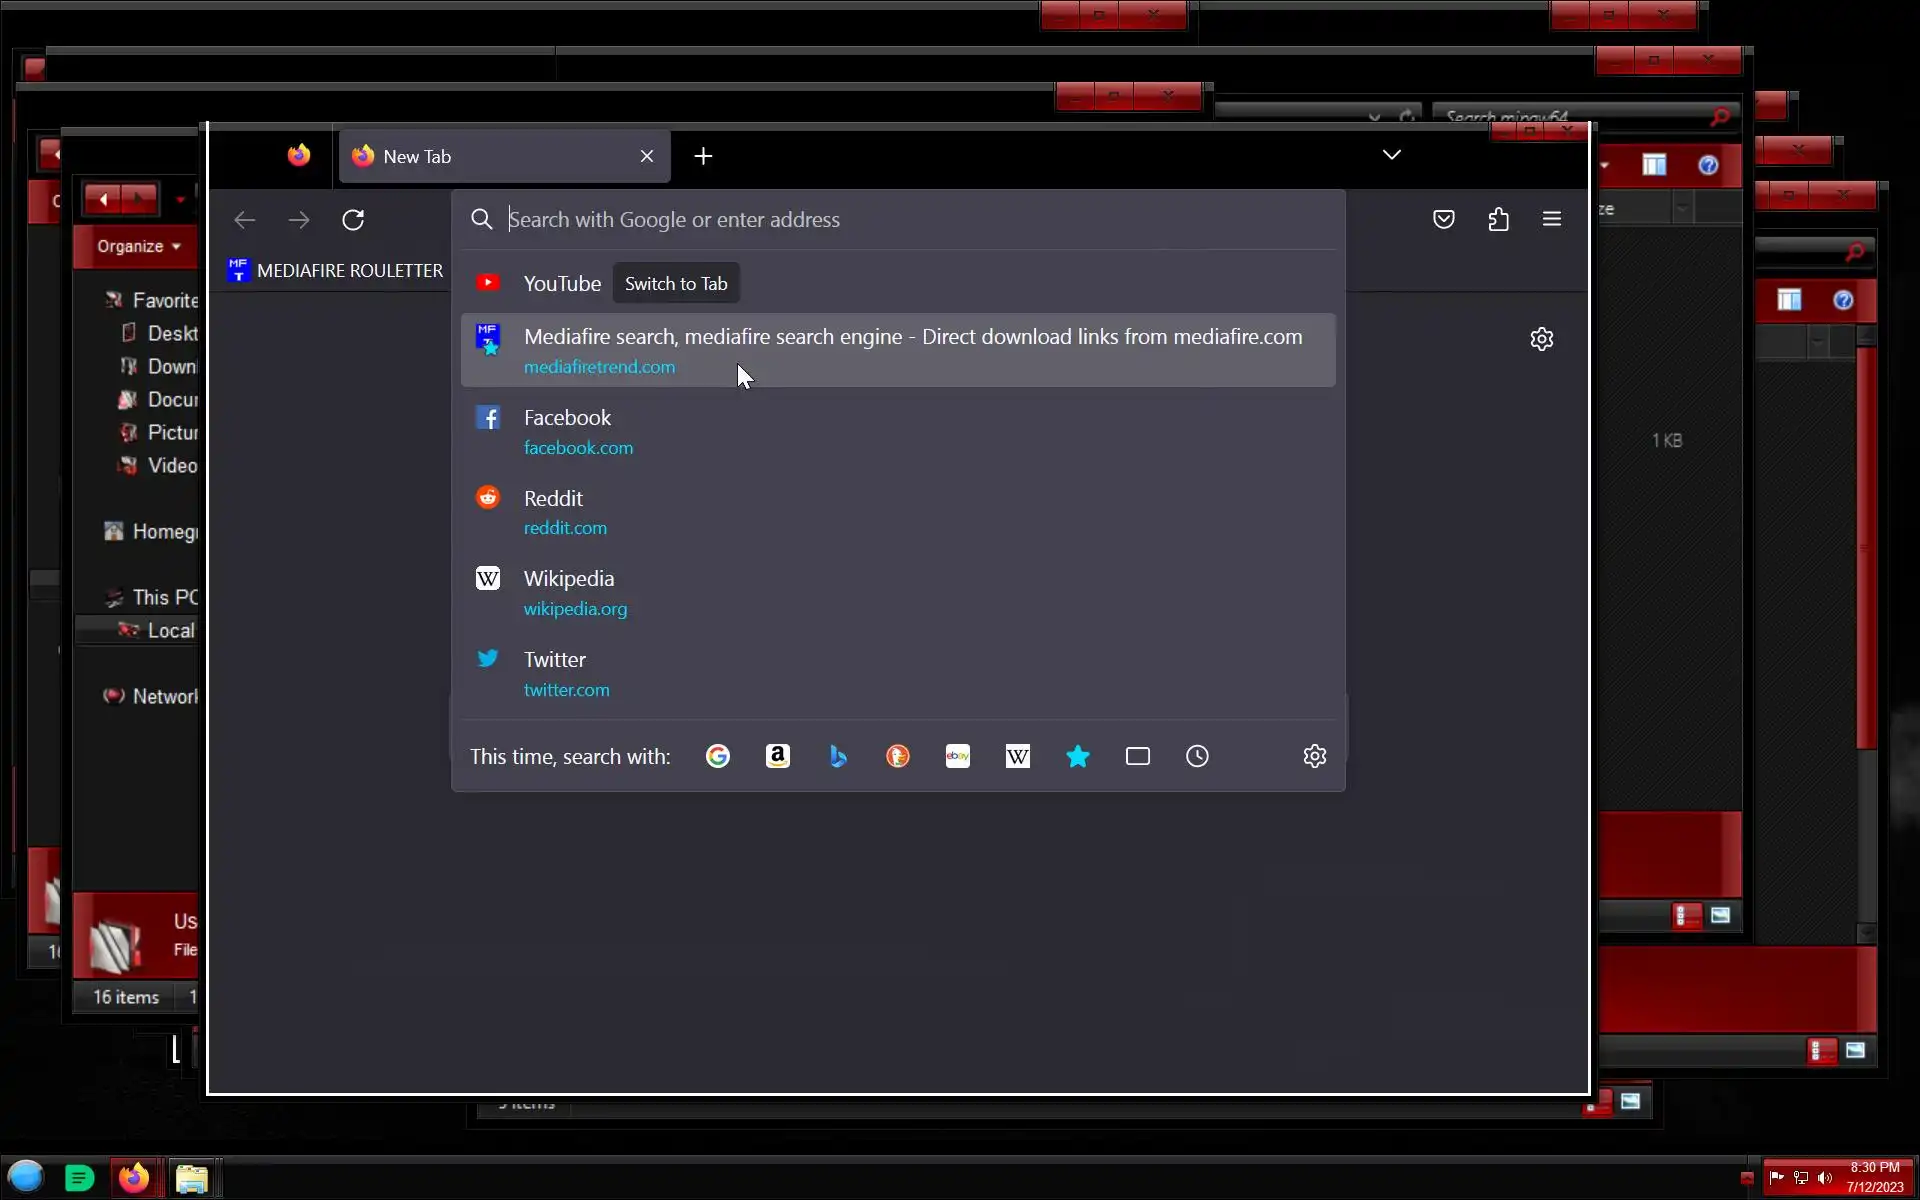Search this time with Google icon
This screenshot has height=1200, width=1920.
pyautogui.click(x=718, y=756)
